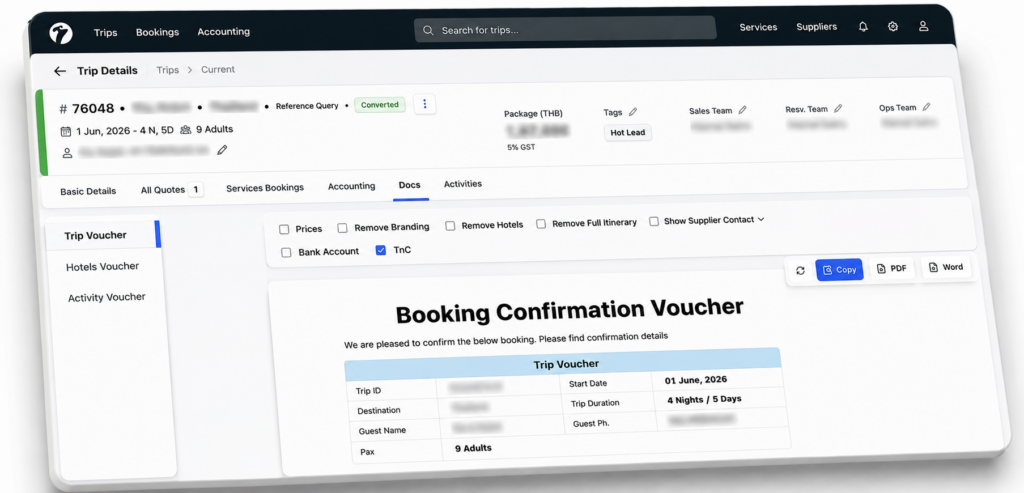Screen dimensions: 1024x493
Task: Open the Bookings menu
Action: tap(157, 32)
